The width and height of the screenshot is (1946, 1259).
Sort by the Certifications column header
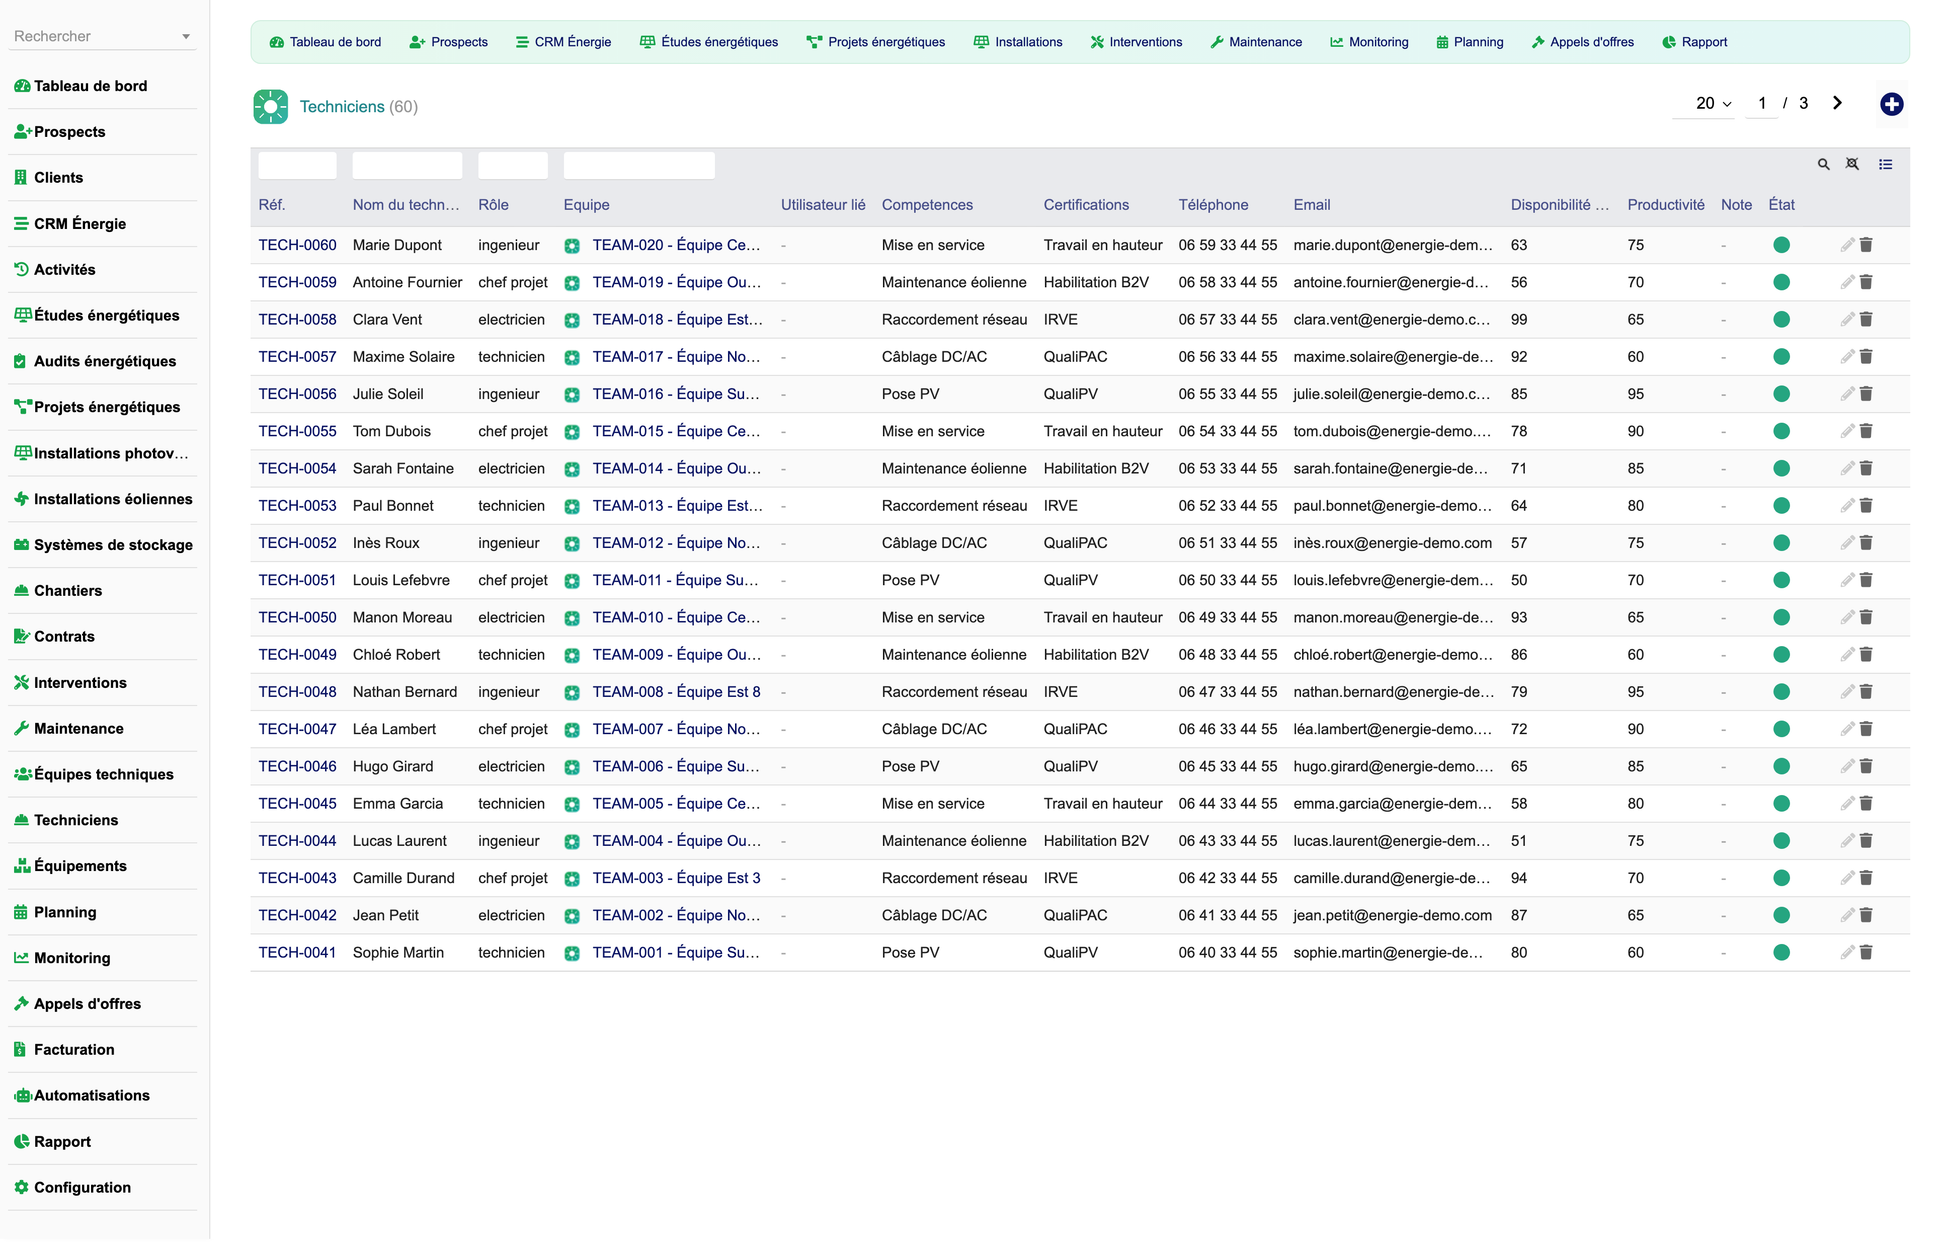[1086, 205]
